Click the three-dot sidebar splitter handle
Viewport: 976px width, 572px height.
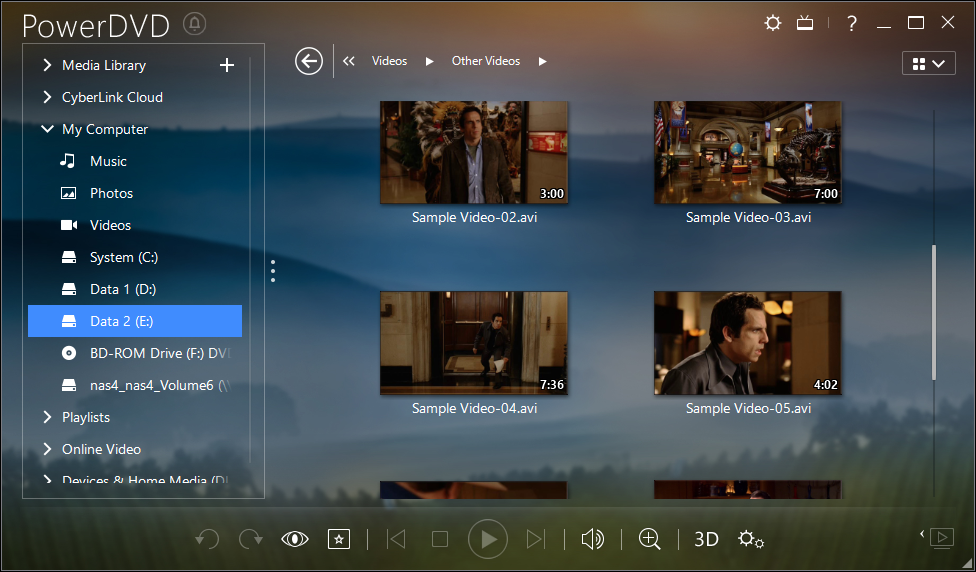click(273, 271)
